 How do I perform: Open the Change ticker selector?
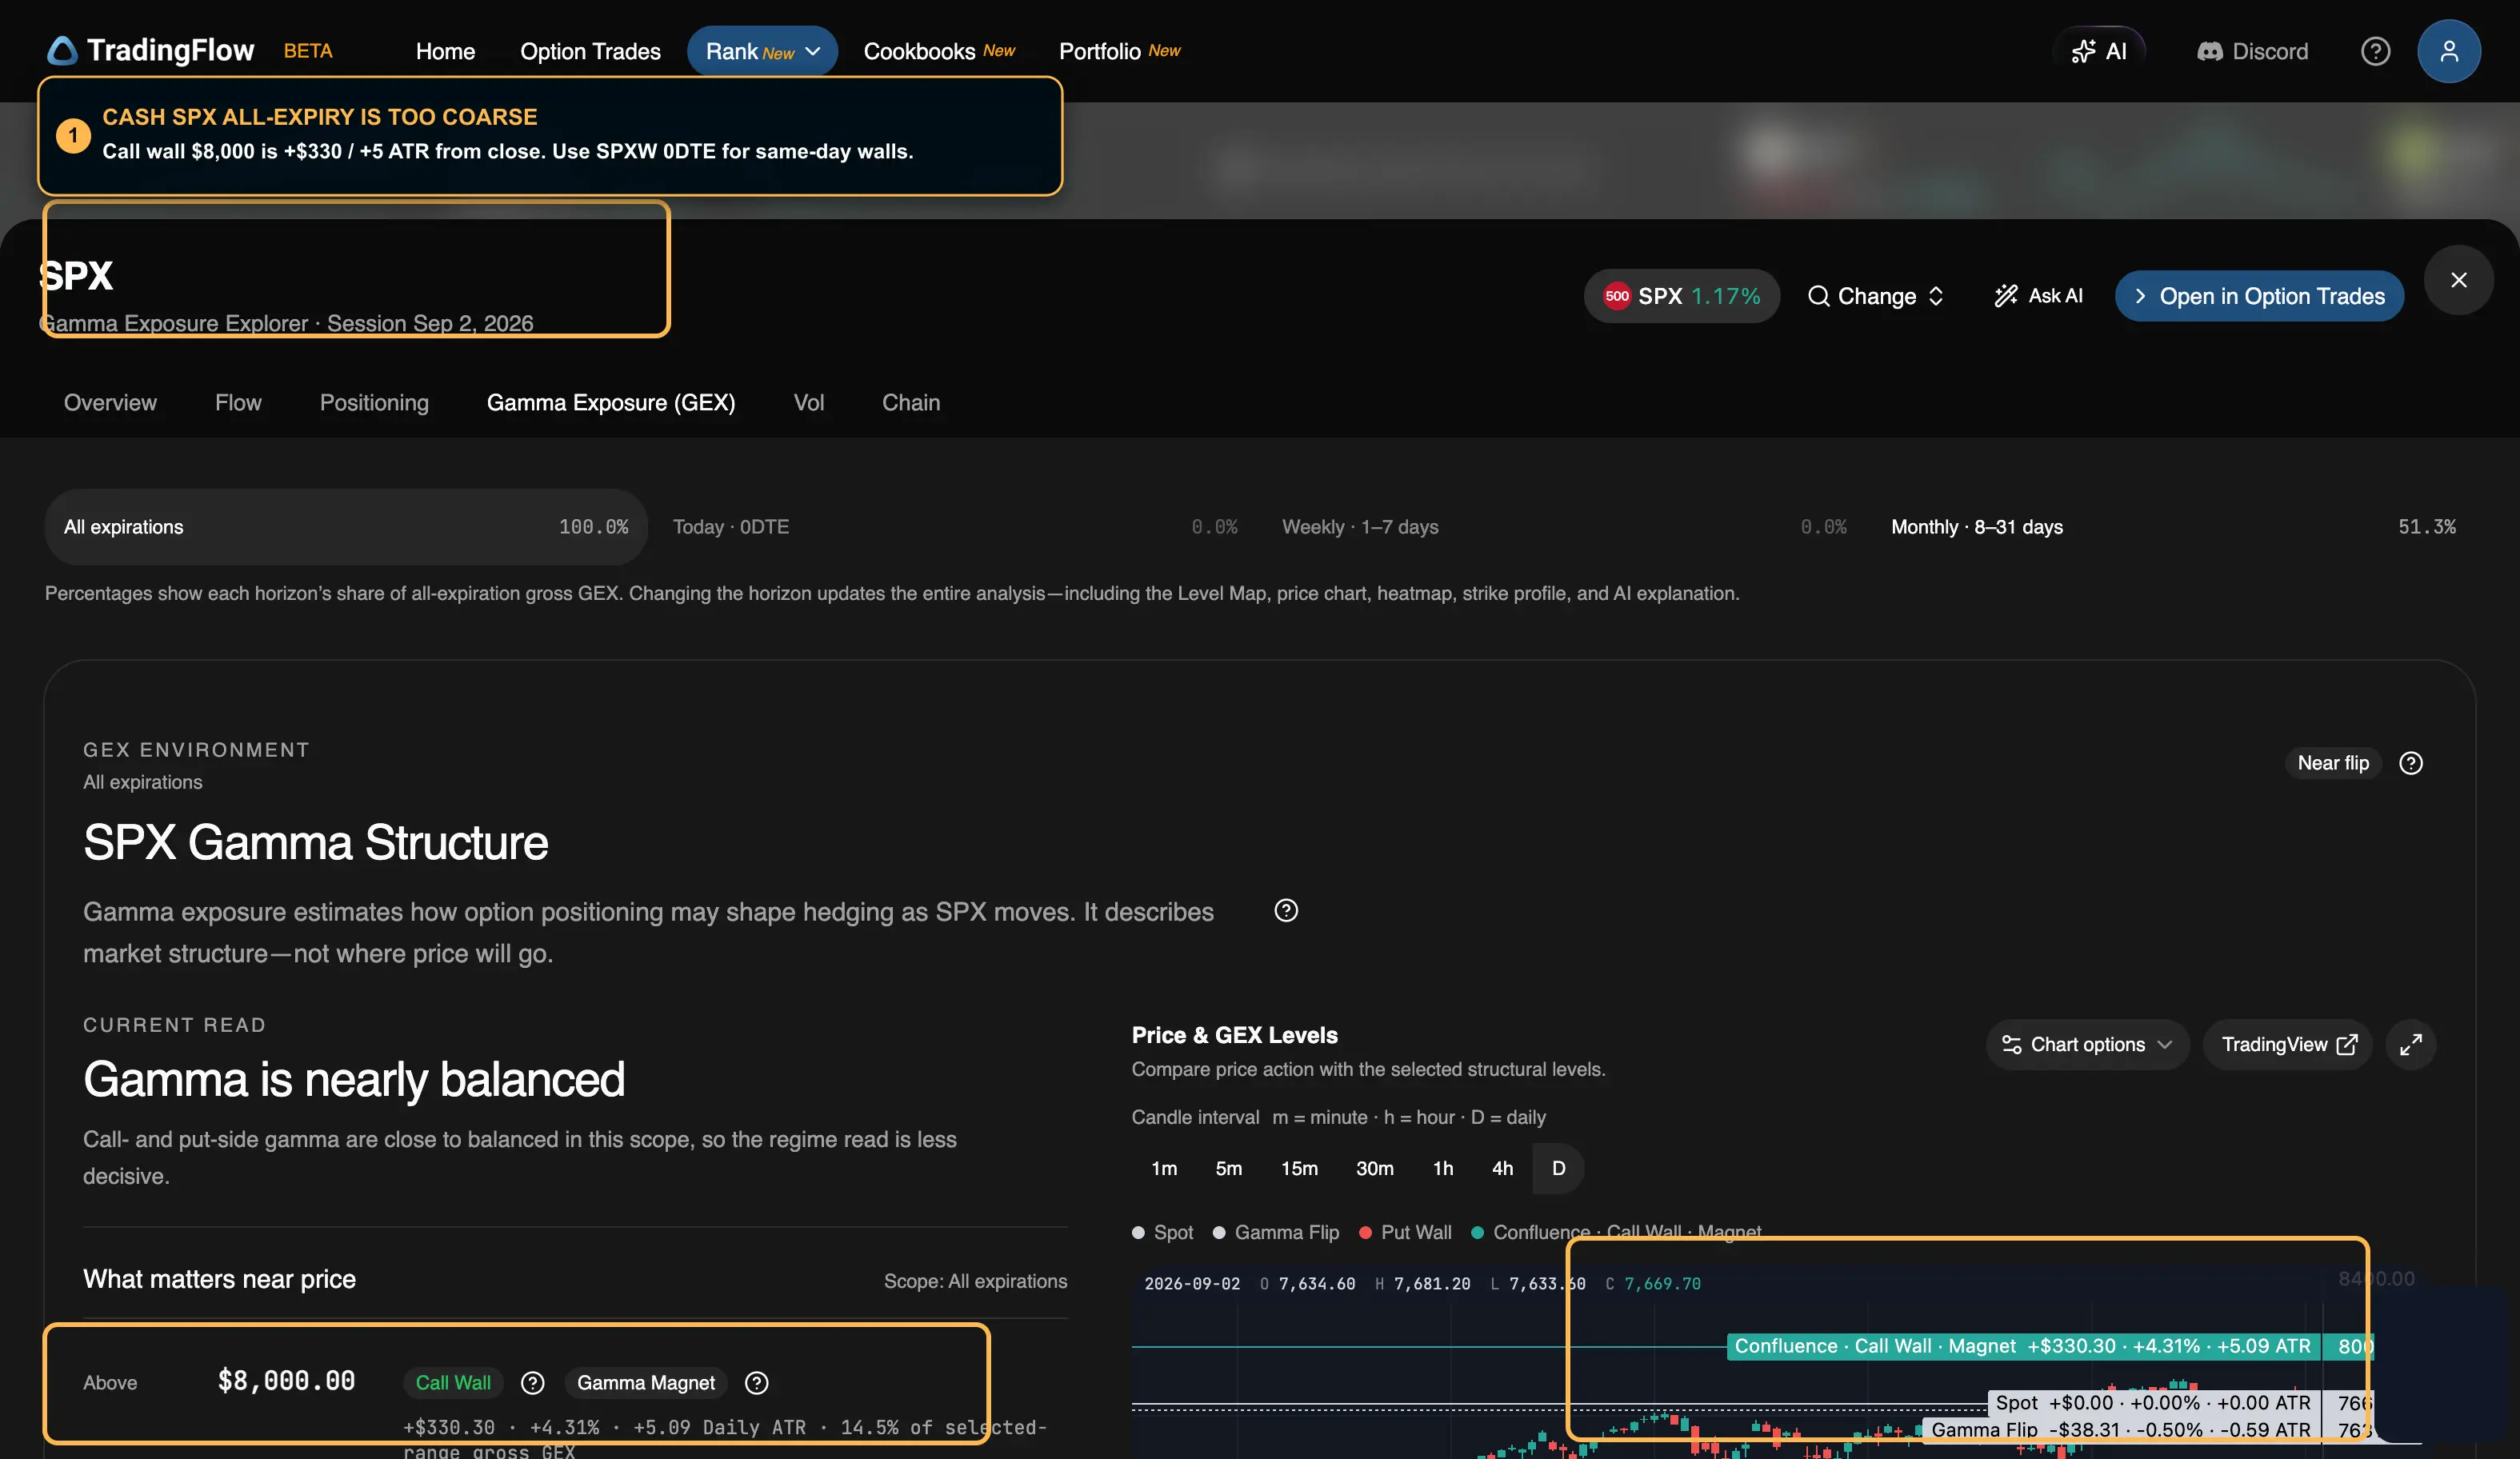(1876, 296)
